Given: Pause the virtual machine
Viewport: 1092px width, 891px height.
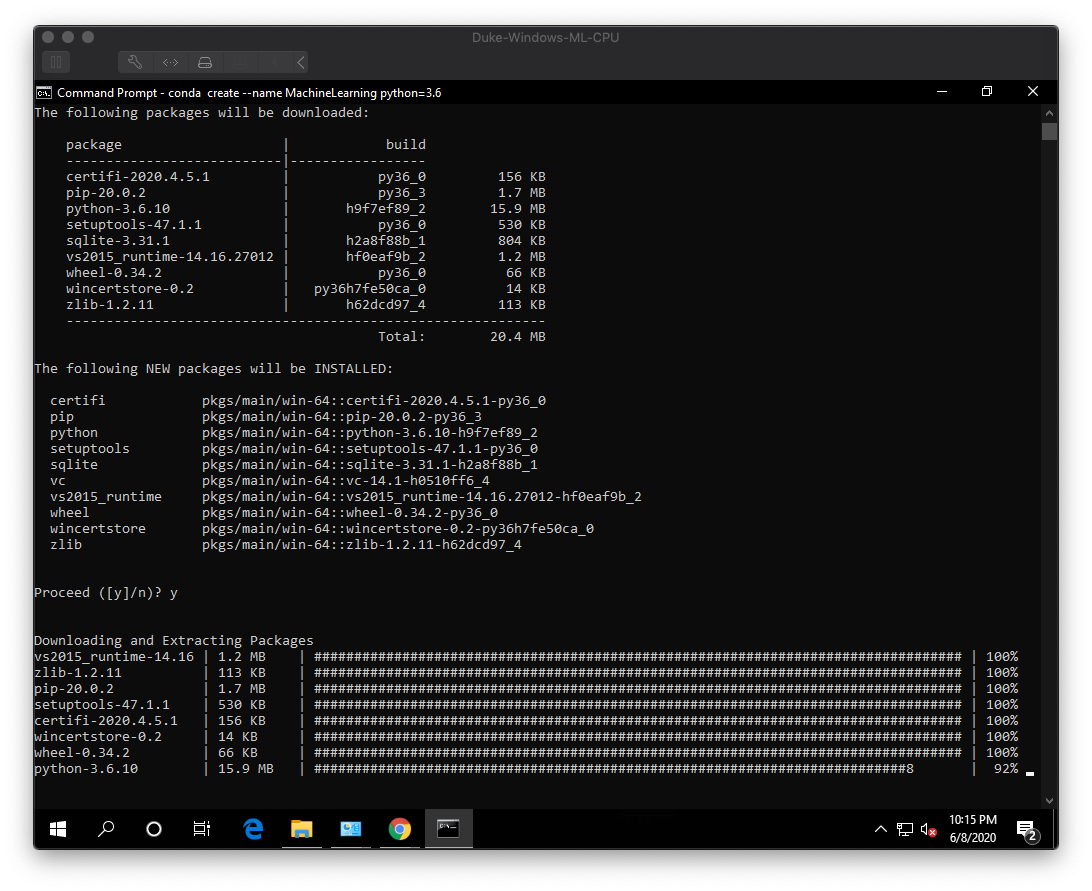Looking at the screenshot, I should coord(56,62).
